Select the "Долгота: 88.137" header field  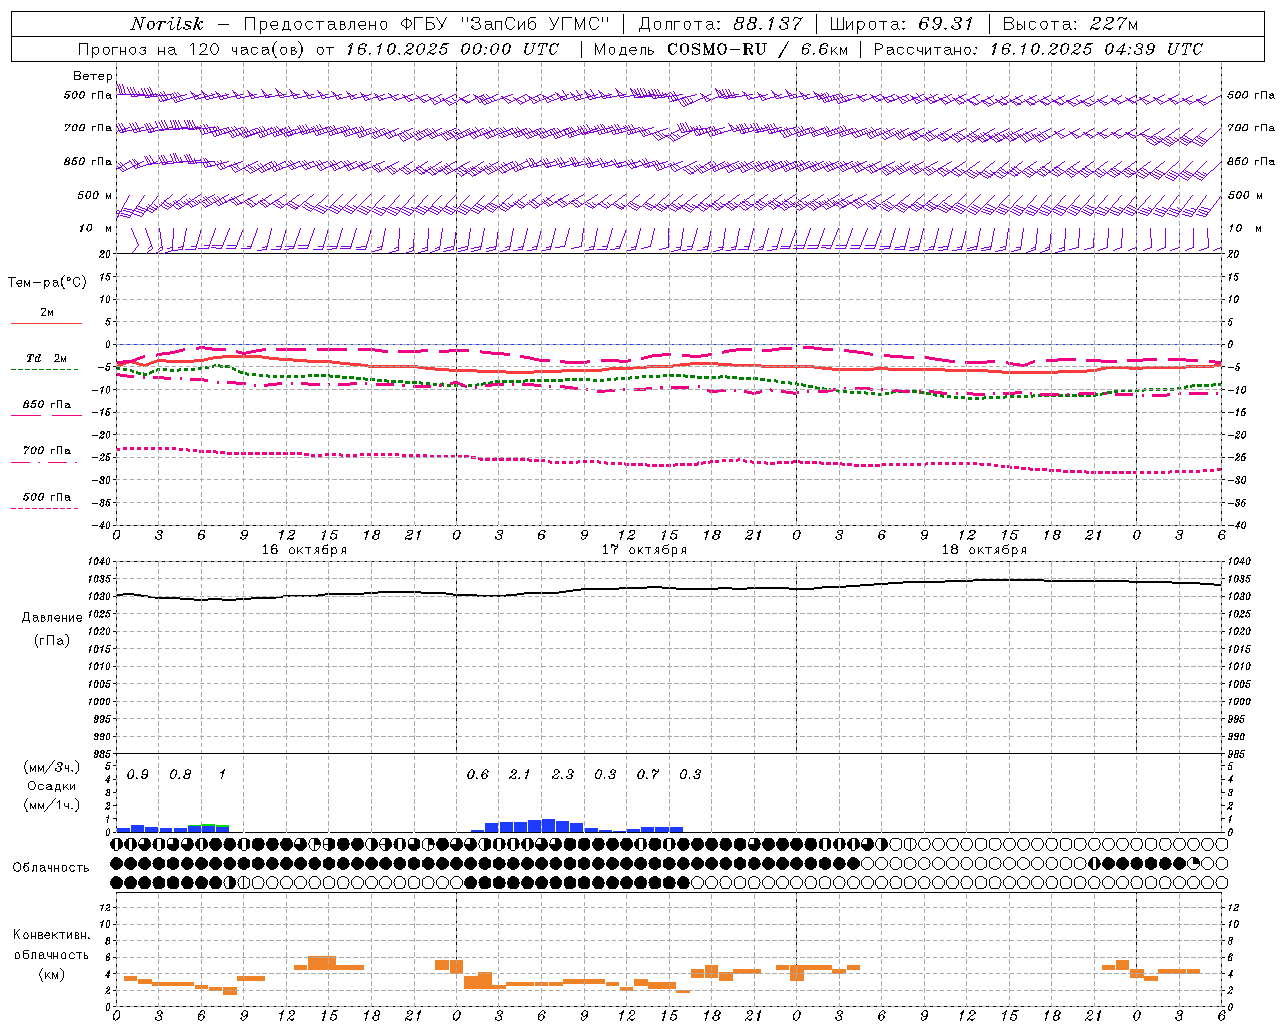720,24
